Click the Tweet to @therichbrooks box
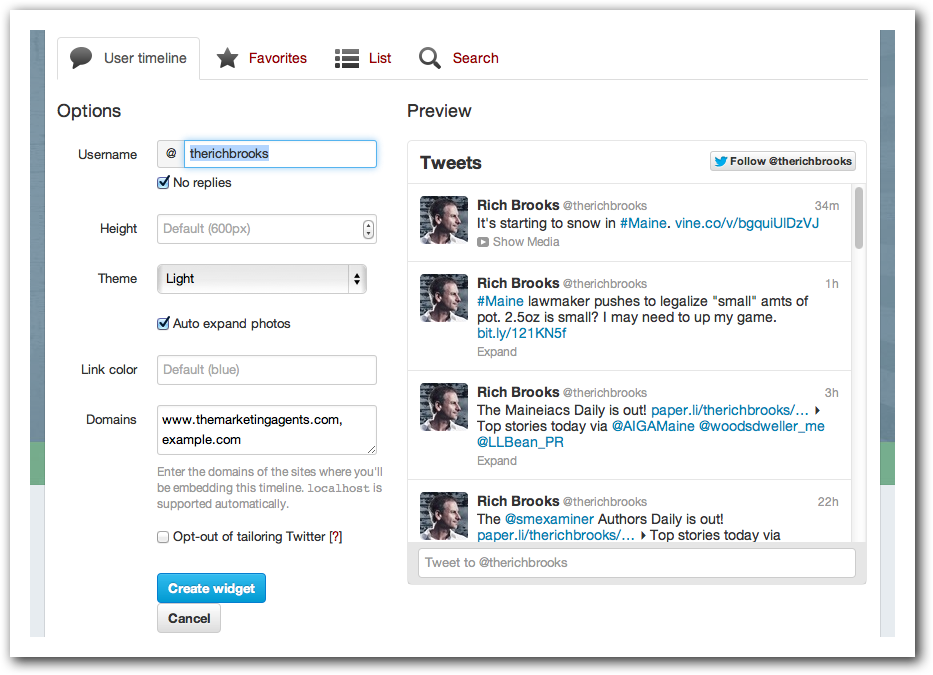This screenshot has height=675, width=933. pyautogui.click(x=637, y=562)
